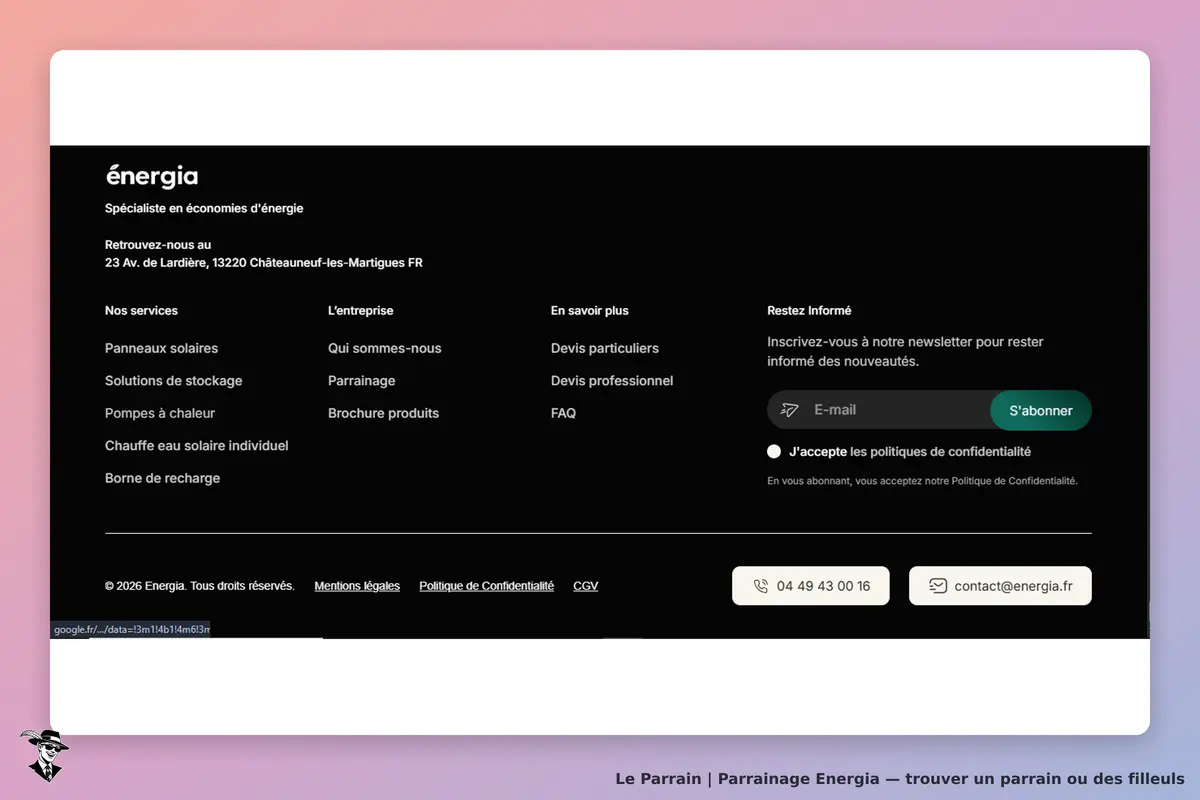The width and height of the screenshot is (1200, 800).
Task: Click 'Restez Informé' heading
Action: 809,311
